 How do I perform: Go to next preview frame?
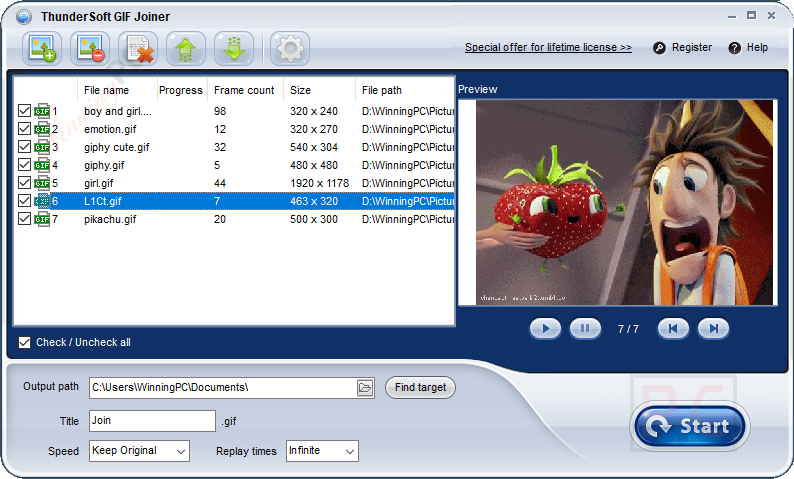point(713,328)
